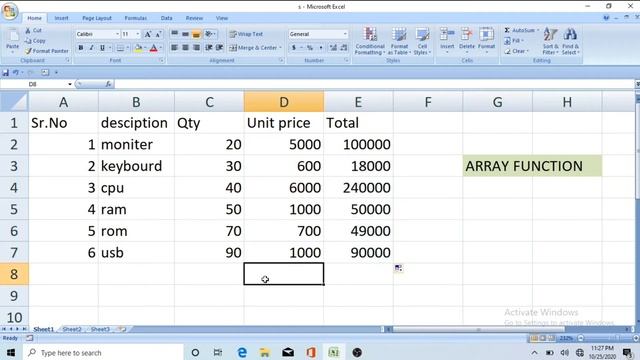This screenshot has height=360, width=640.
Task: Expand the Name Box dropdown arrow
Action: tap(70, 84)
